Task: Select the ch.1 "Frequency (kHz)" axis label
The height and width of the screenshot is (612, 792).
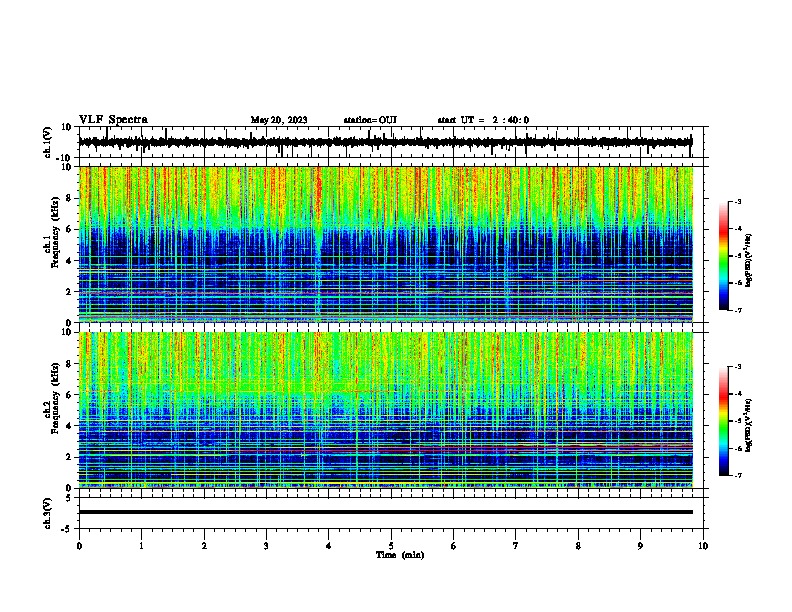Action: click(x=55, y=232)
